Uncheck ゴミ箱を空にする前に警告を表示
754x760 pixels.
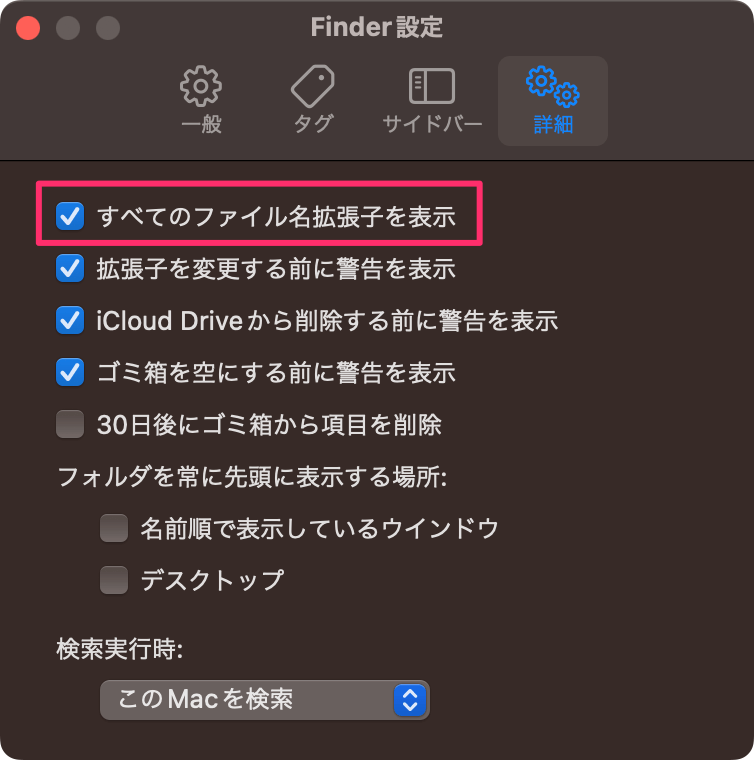pyautogui.click(x=70, y=372)
